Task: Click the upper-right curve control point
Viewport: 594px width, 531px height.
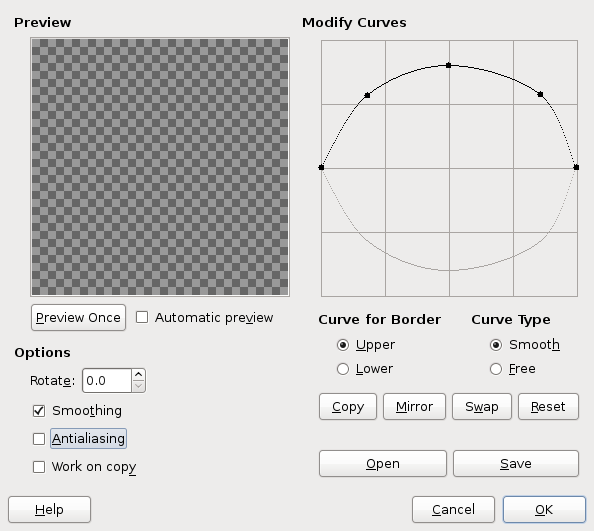Action: (x=541, y=94)
